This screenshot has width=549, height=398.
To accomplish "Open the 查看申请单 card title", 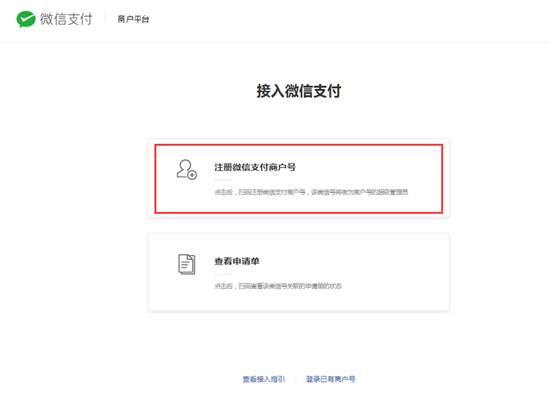I will (x=237, y=261).
